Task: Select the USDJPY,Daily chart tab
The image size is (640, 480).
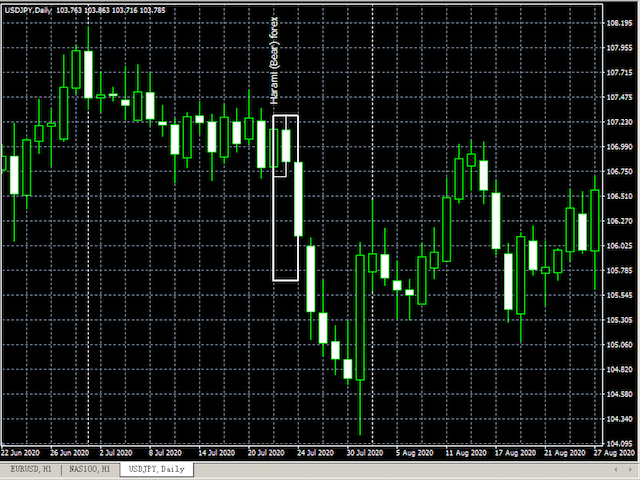Action: pyautogui.click(x=157, y=469)
